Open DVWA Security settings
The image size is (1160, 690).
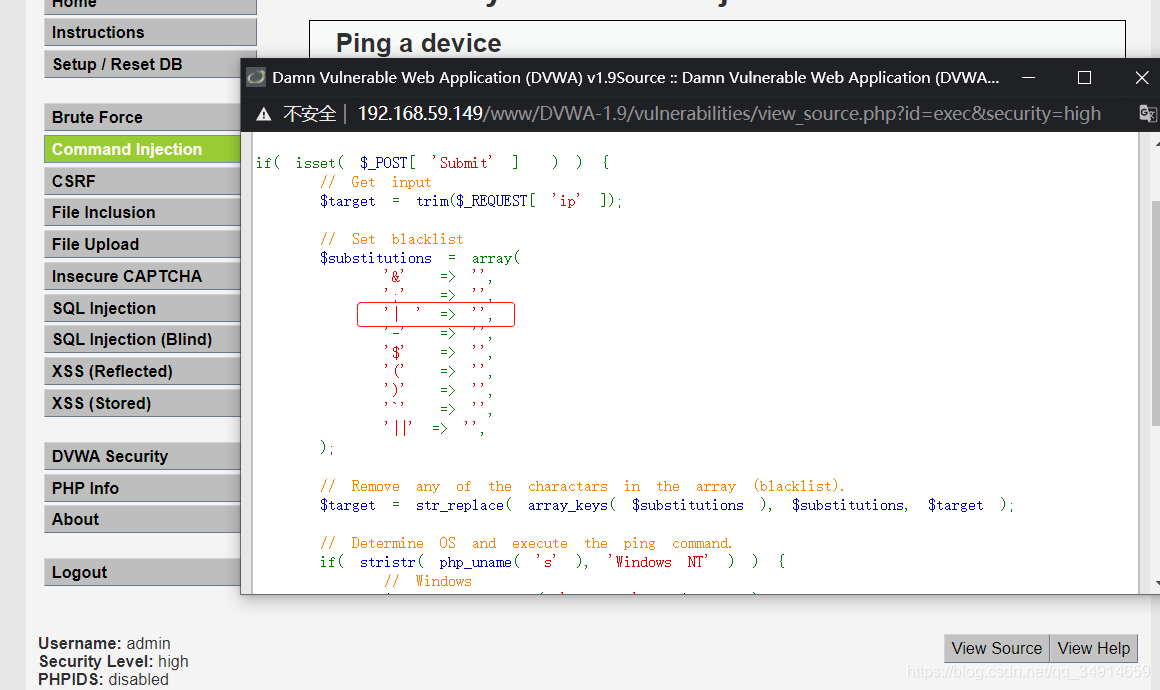pos(143,456)
